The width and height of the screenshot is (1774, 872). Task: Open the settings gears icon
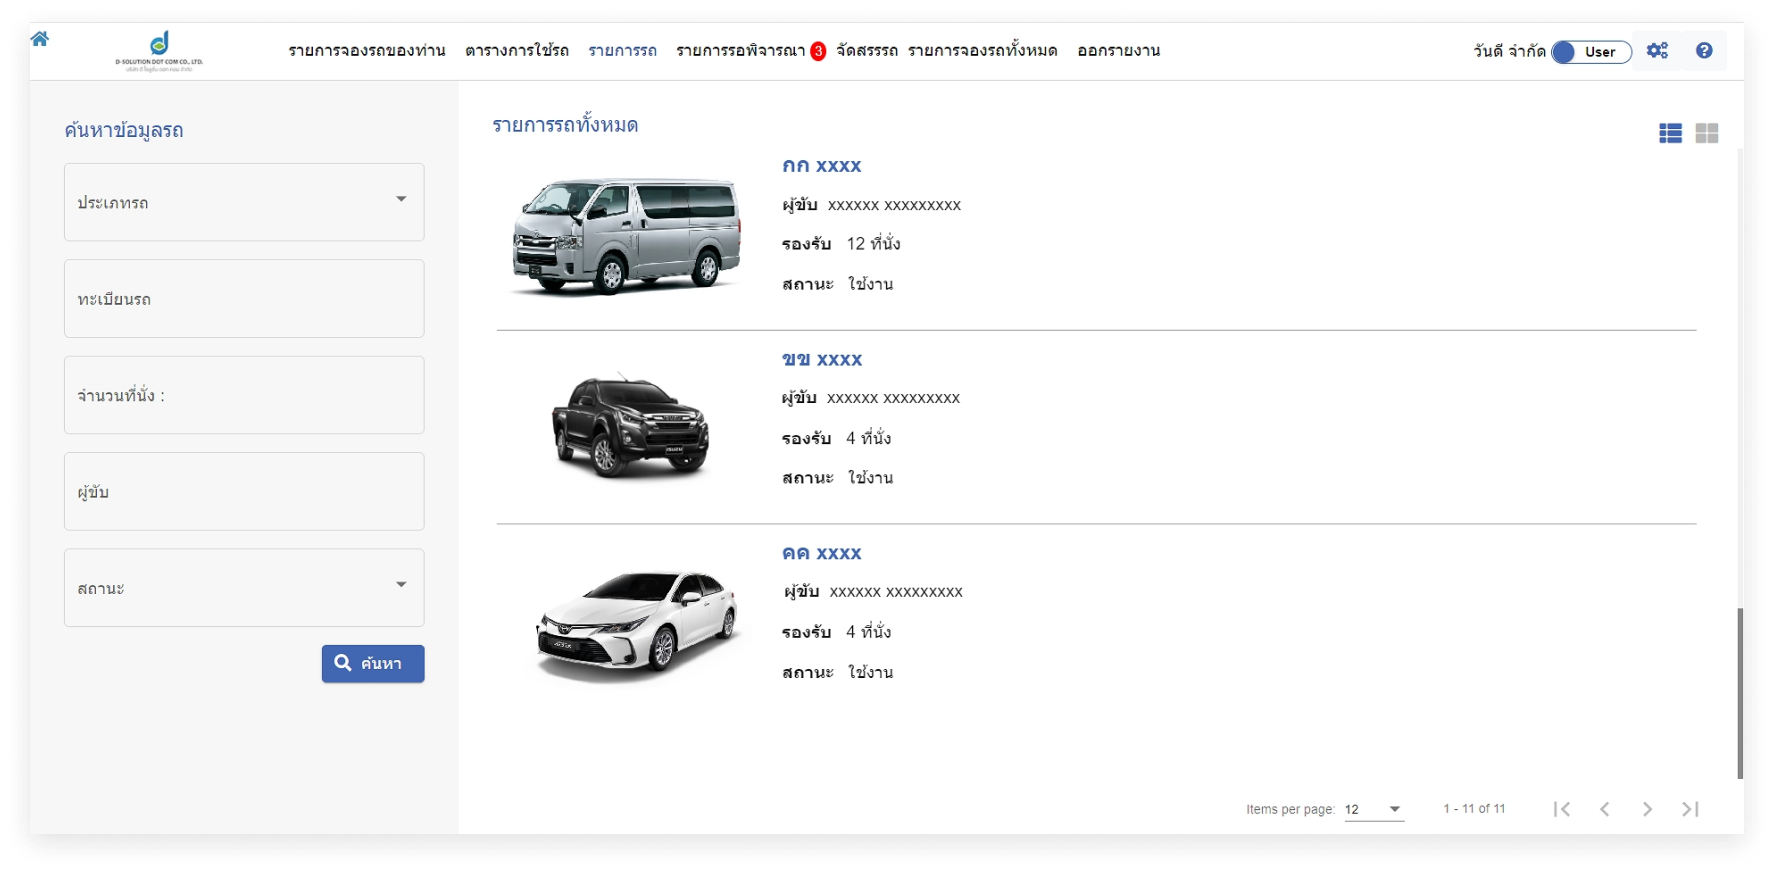click(x=1657, y=51)
